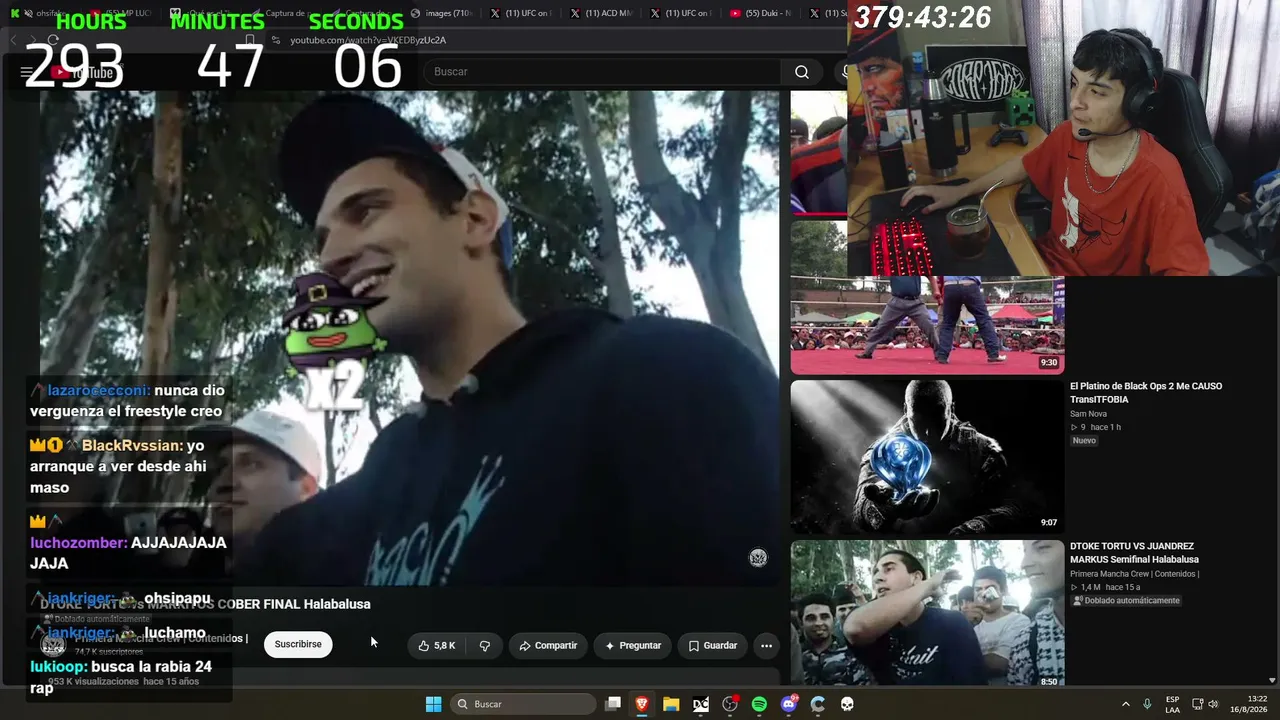
Task: Select the first '(11) UFC on' tab
Action: [x=522, y=13]
